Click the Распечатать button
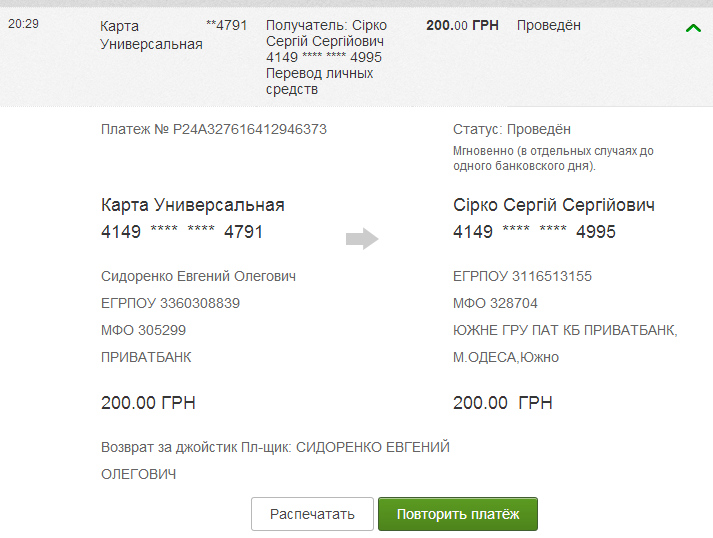 pyautogui.click(x=312, y=514)
